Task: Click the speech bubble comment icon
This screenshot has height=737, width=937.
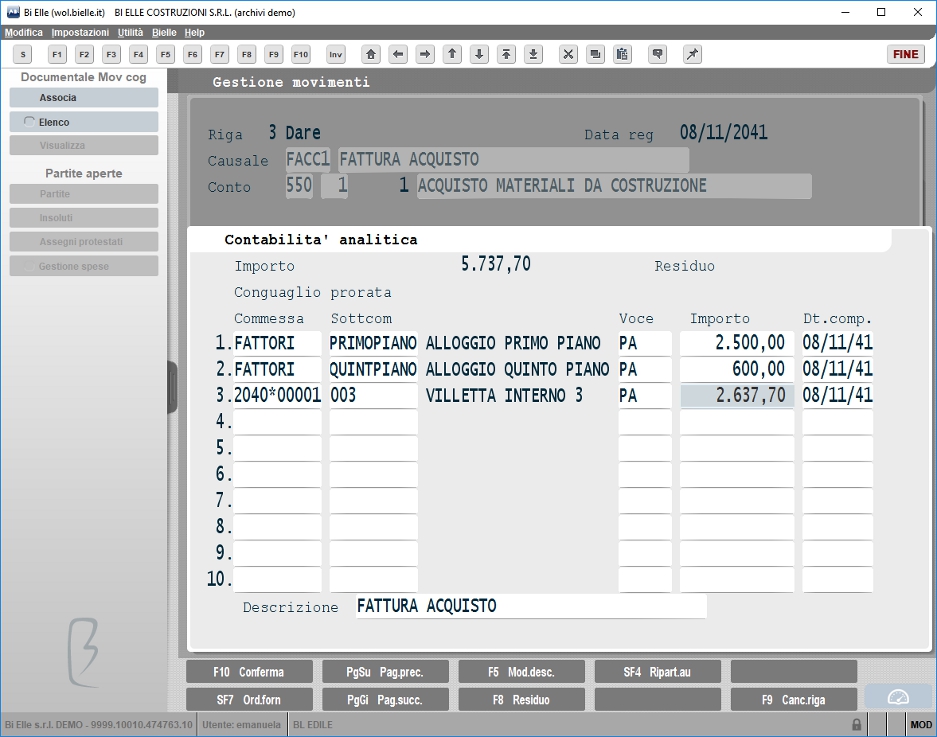Action: point(657,54)
